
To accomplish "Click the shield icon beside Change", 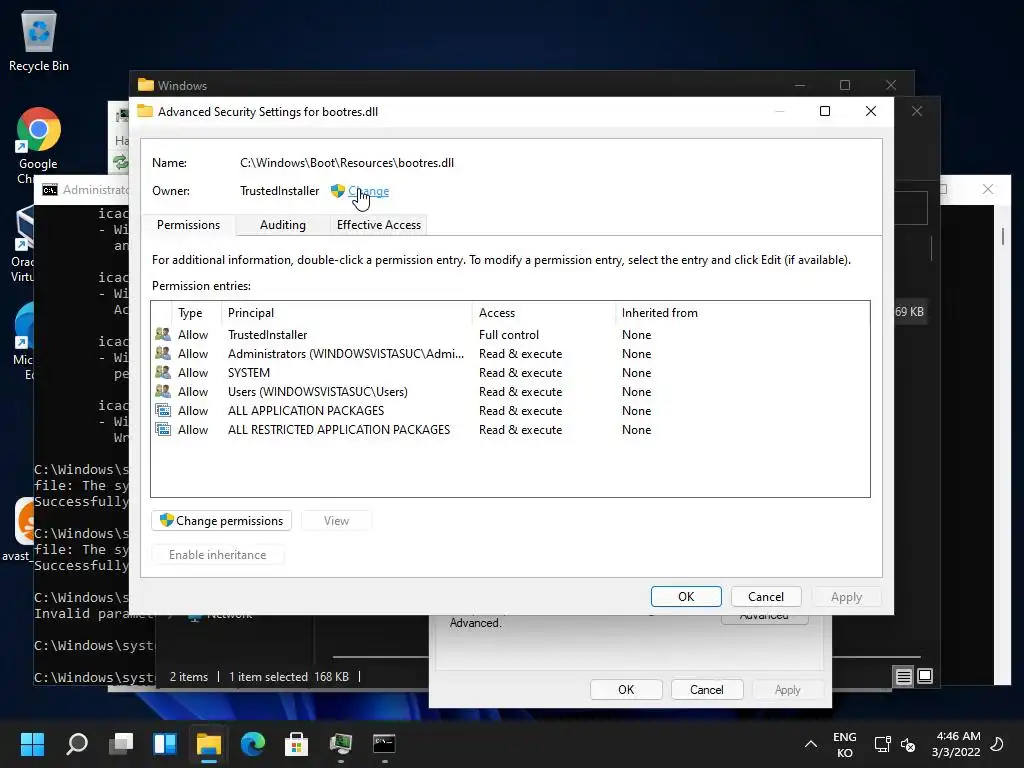I will [x=338, y=191].
